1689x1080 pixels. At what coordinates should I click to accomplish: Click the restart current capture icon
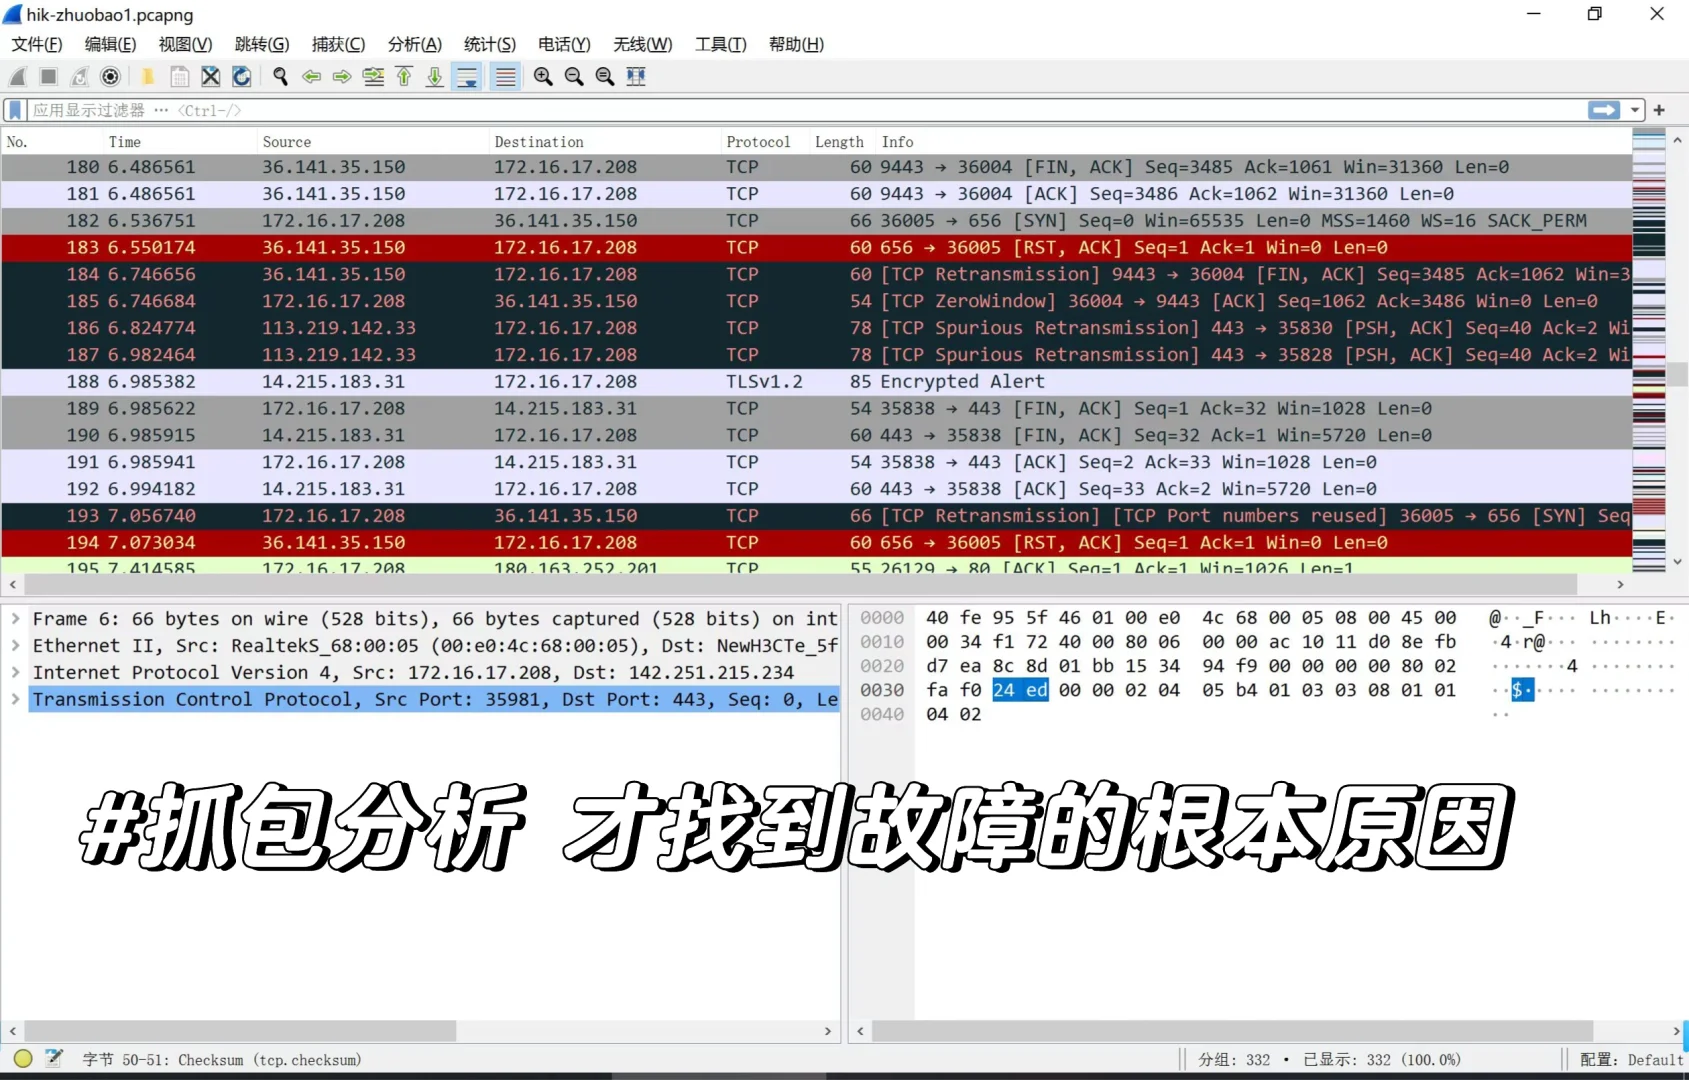point(79,77)
